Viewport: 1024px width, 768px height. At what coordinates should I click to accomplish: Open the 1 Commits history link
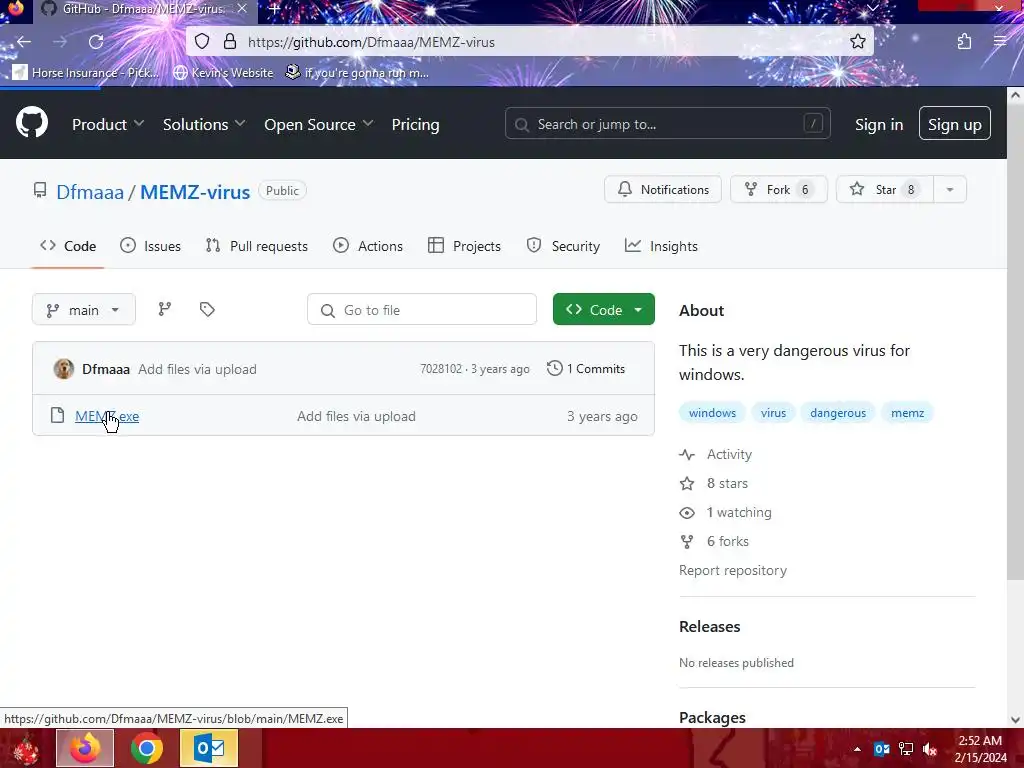tap(586, 368)
